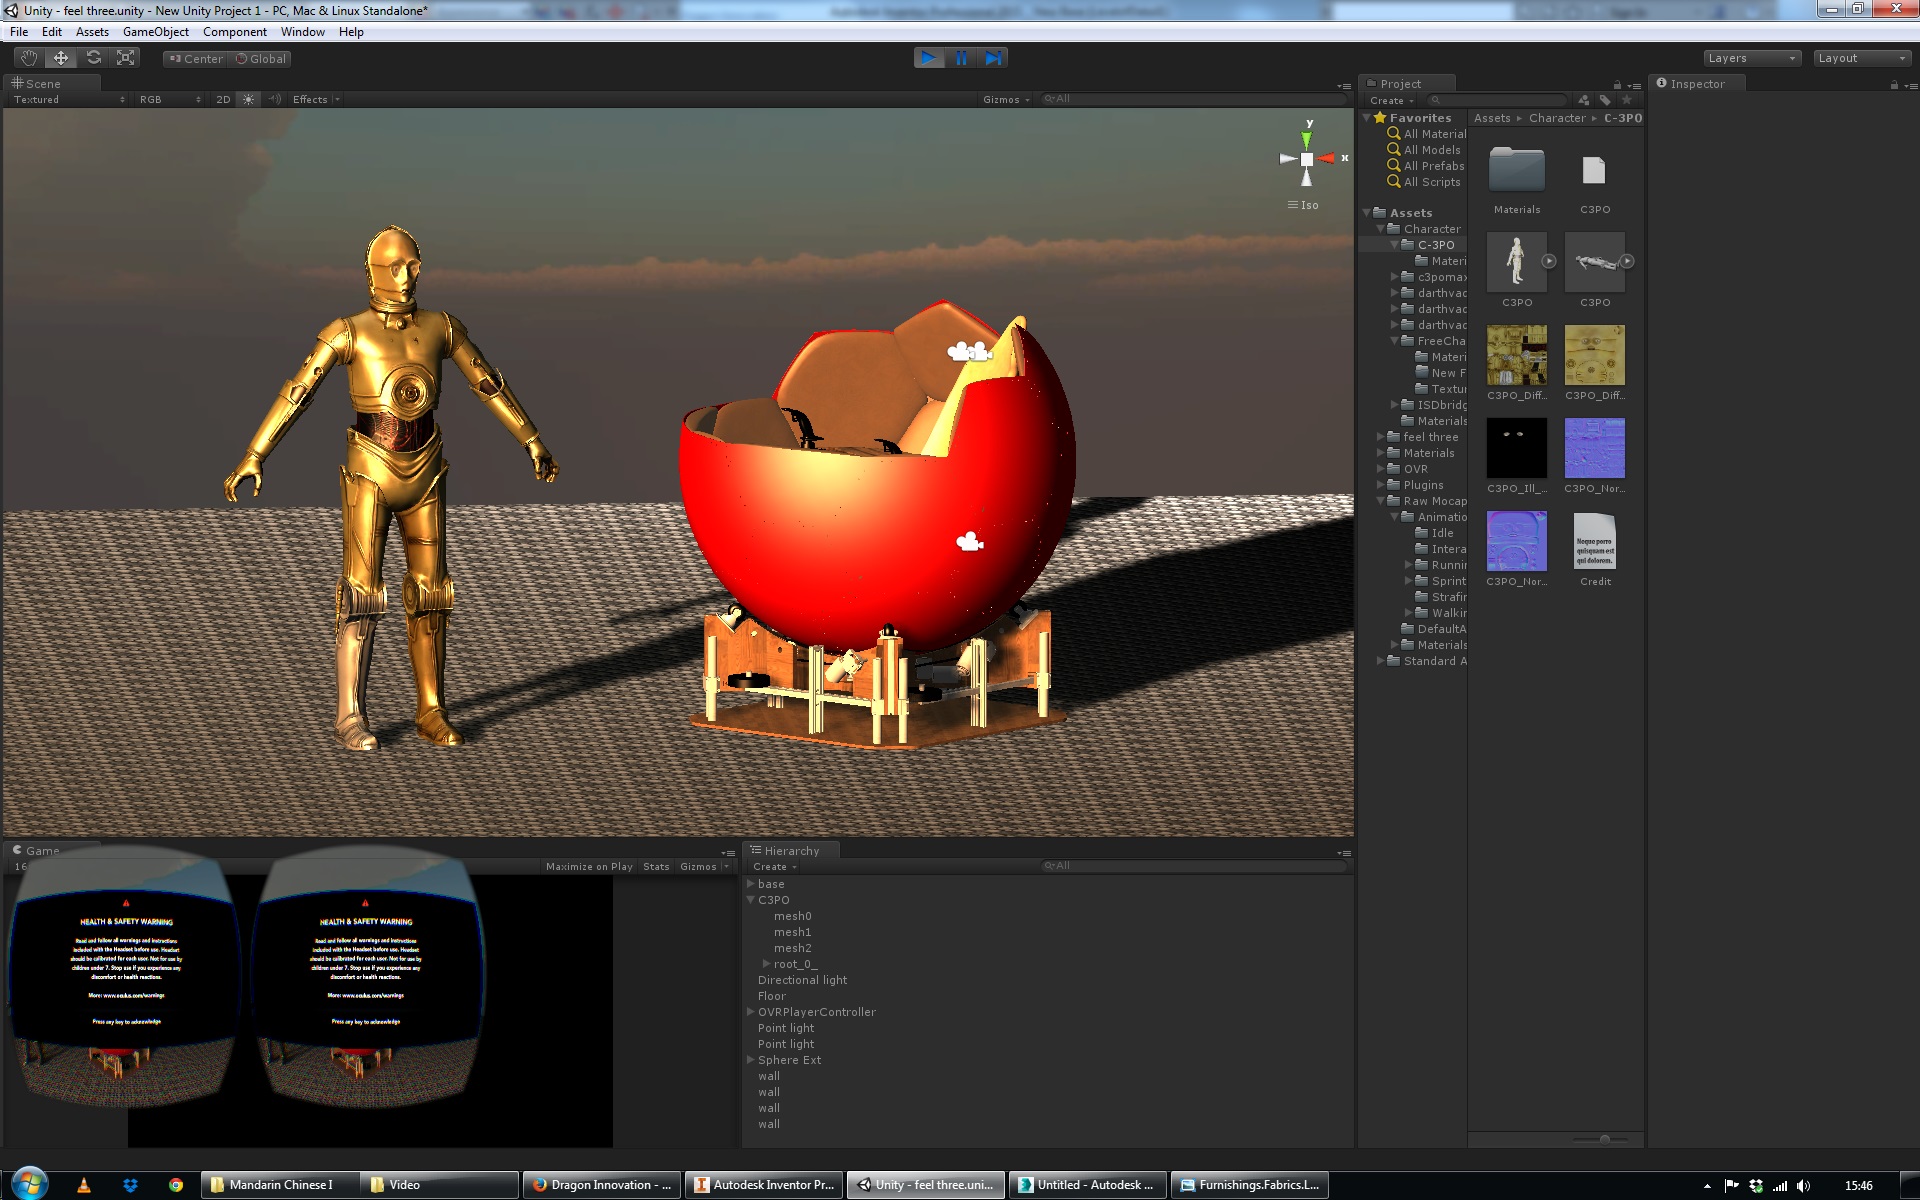
Task: Open the GameObject menu
Action: pos(156,32)
